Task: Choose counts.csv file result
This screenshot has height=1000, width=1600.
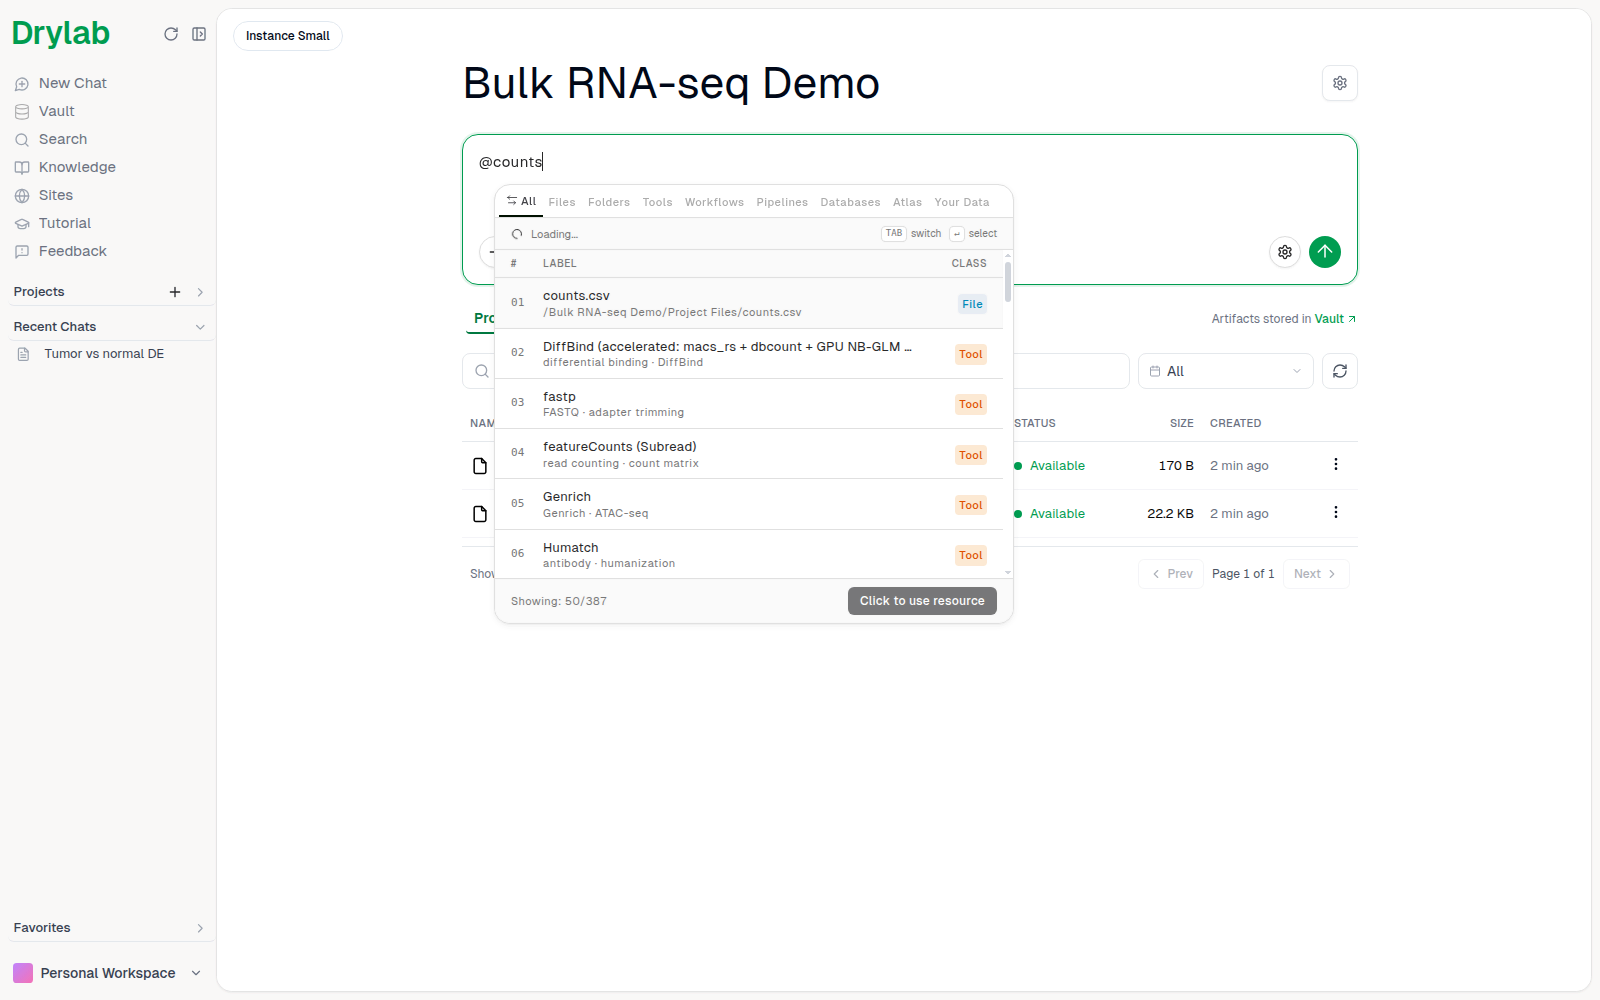Action: coord(749,303)
